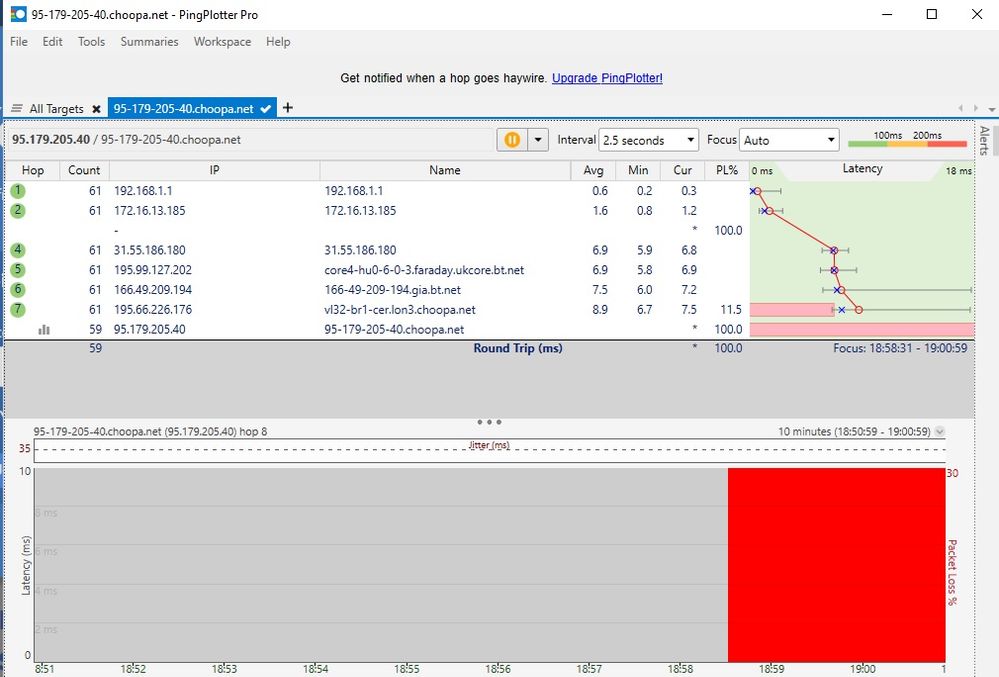Open the Summaries menu
This screenshot has height=677, width=999.
149,42
